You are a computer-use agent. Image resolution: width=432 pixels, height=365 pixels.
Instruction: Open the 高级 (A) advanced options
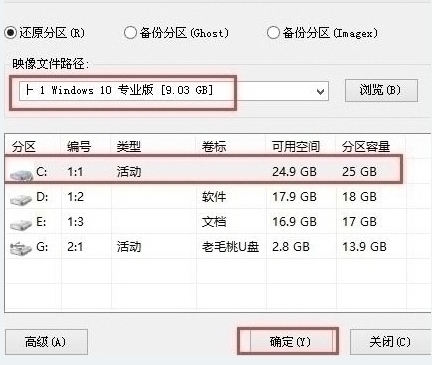[46, 342]
